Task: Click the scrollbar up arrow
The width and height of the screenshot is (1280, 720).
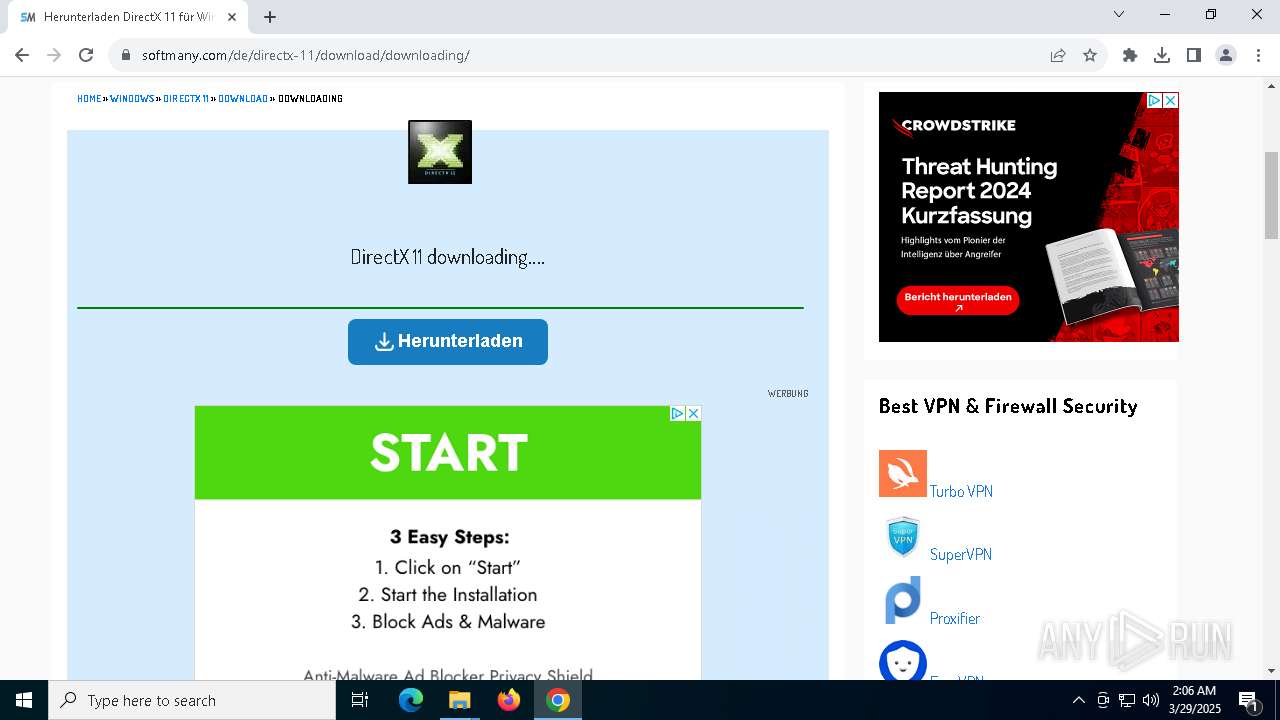Action: pyautogui.click(x=1271, y=85)
